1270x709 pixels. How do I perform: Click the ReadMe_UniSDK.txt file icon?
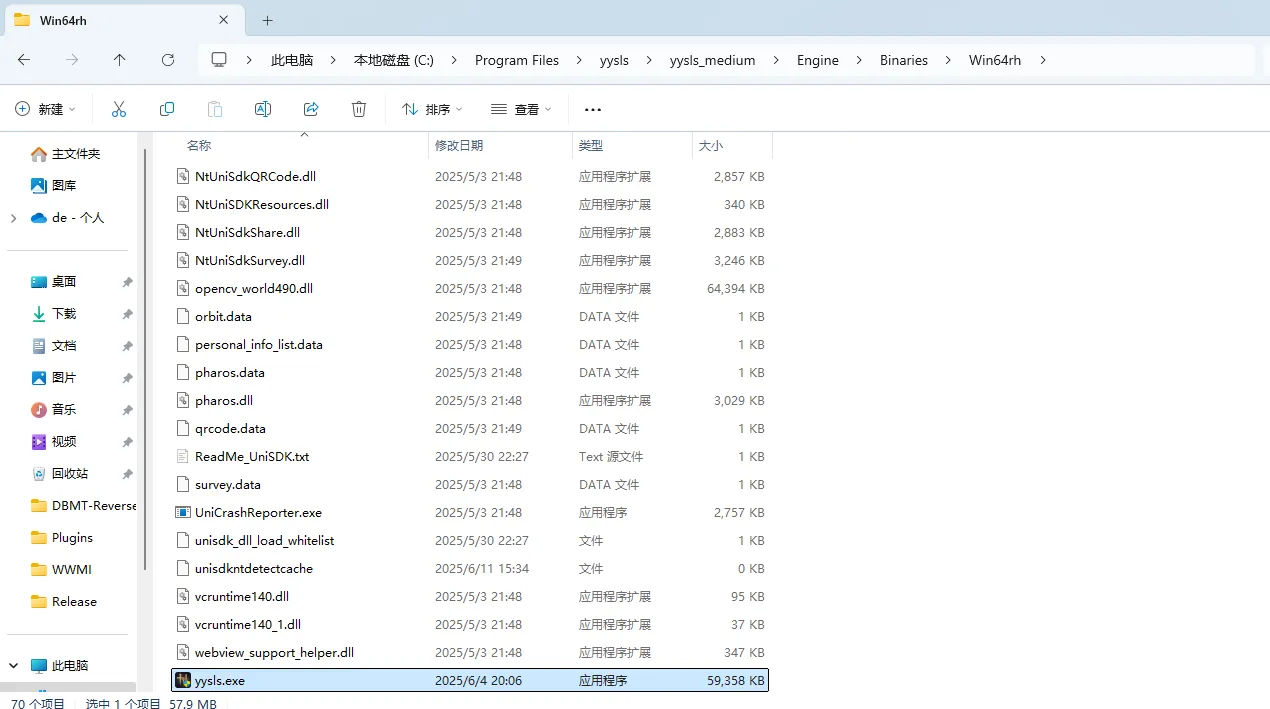[183, 456]
